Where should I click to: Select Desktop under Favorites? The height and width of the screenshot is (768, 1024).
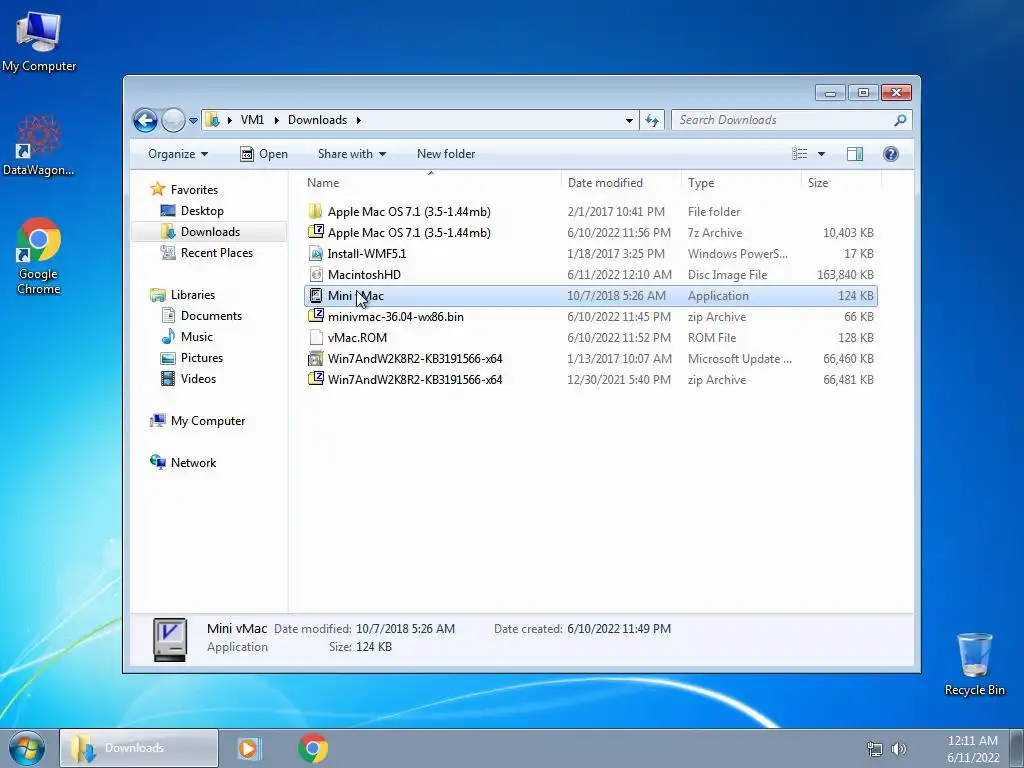point(202,211)
